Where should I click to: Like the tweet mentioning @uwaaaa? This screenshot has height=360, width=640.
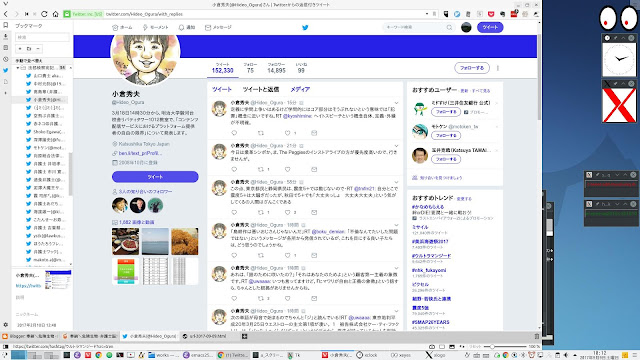[x=287, y=298]
